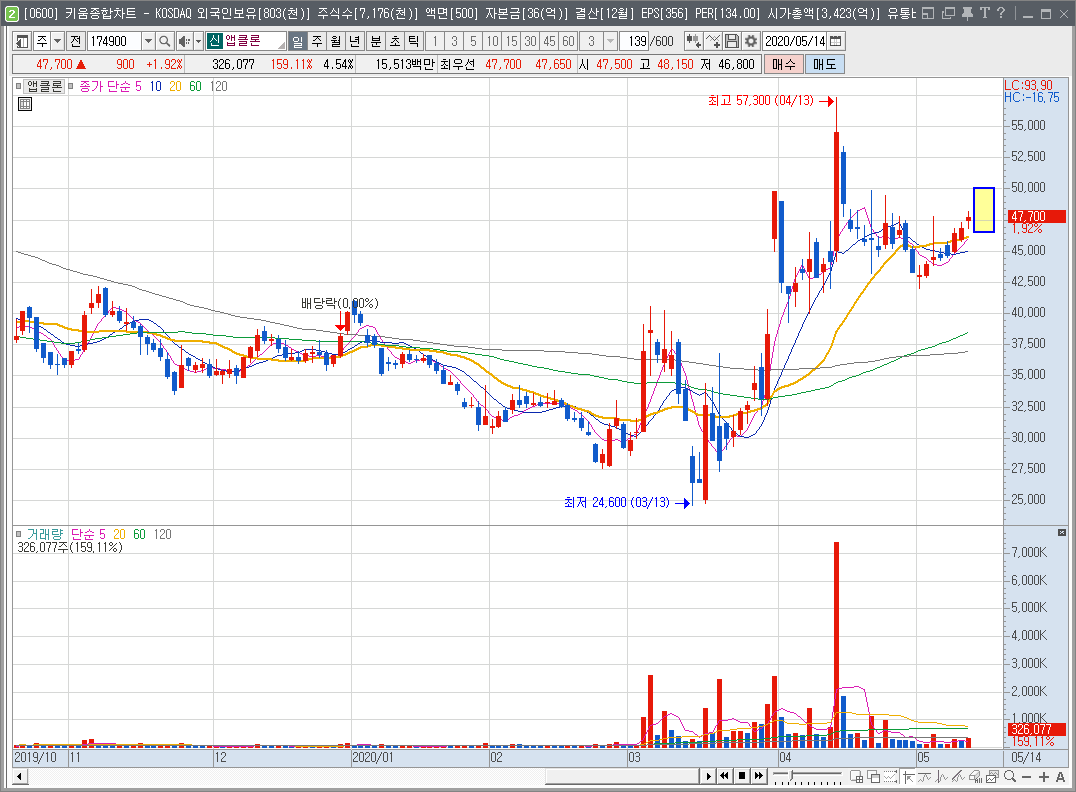This screenshot has width=1076, height=792.
Task: Click the date field 2020/05/14
Action: [795, 41]
